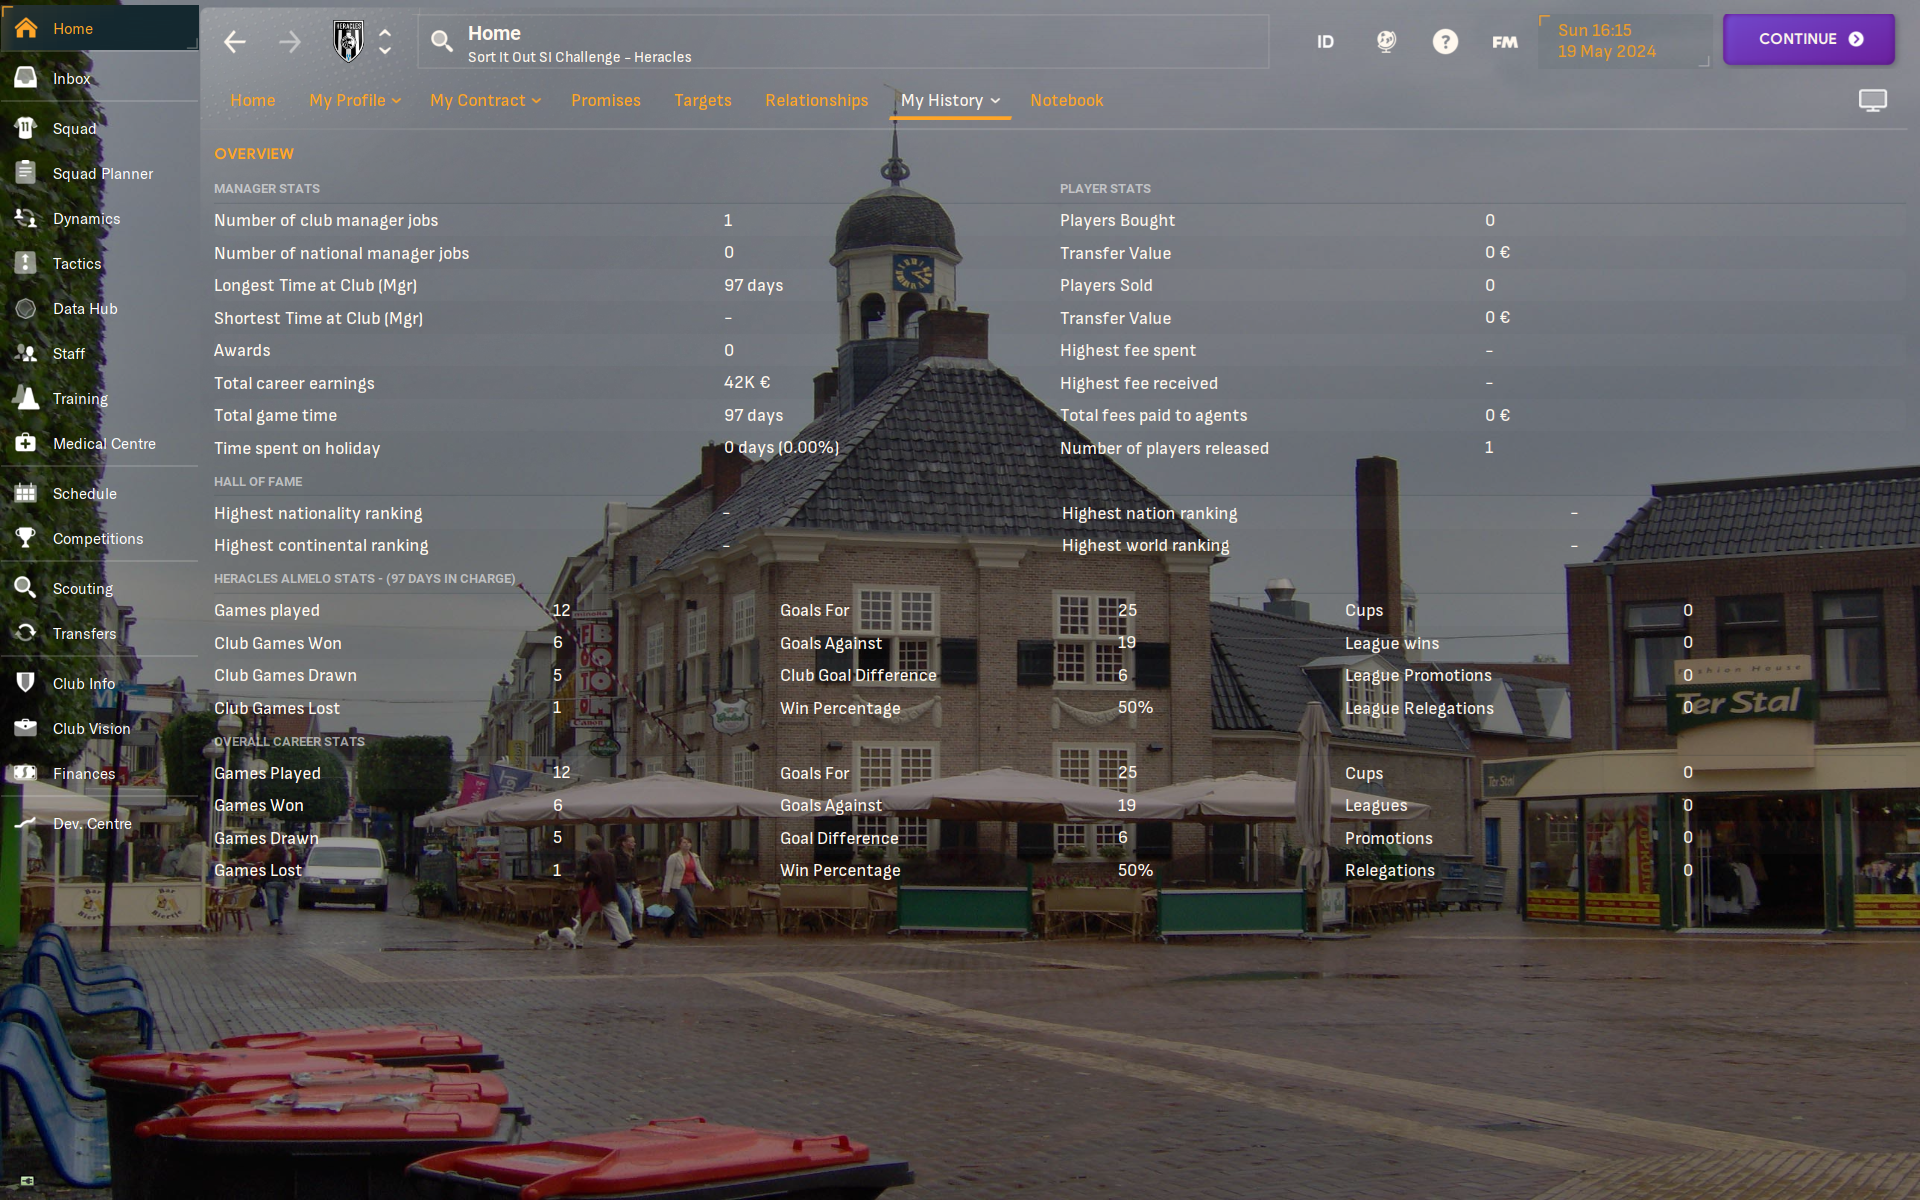Go back with the left arrow

235,42
